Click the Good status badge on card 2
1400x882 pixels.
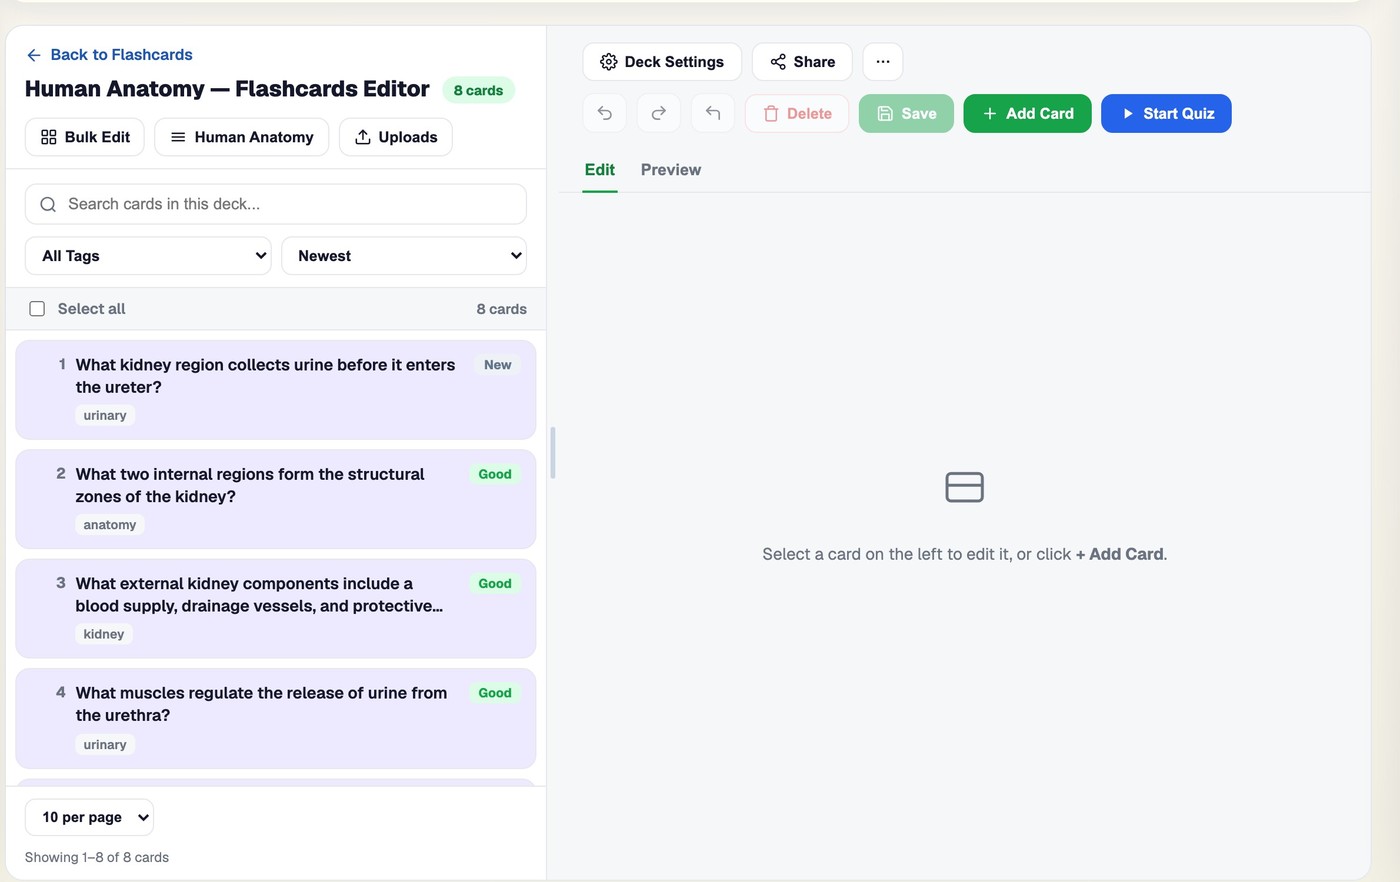pyautogui.click(x=495, y=474)
